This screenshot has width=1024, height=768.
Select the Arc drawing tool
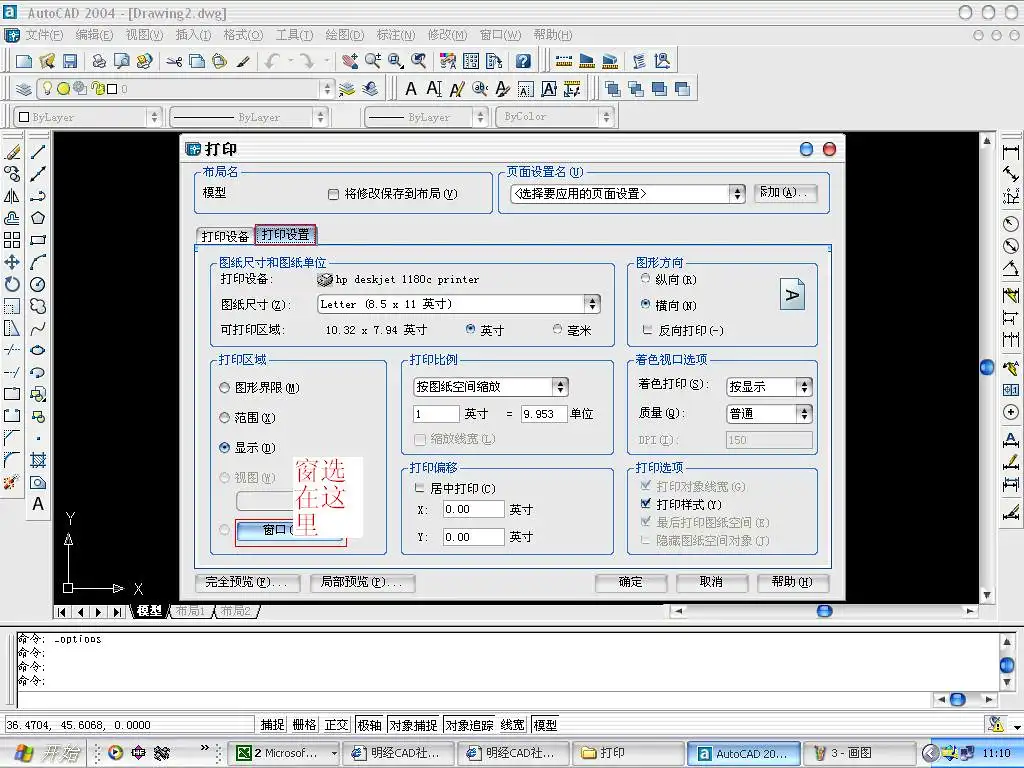38,262
